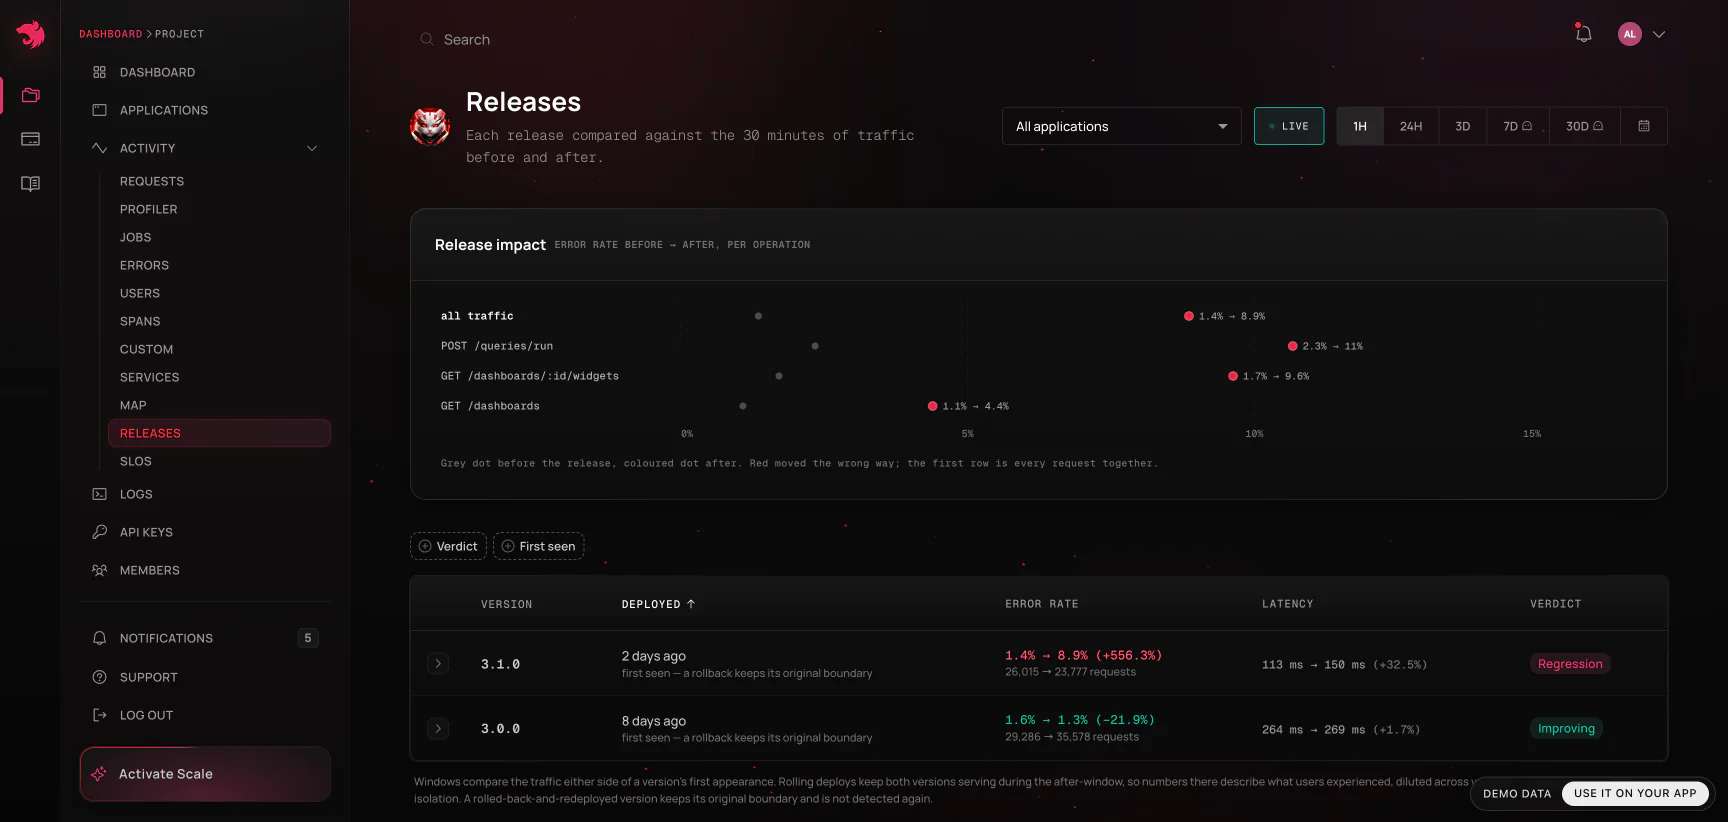Click the AL user avatar
Screen dimensions: 1728x822
(x=1630, y=34)
